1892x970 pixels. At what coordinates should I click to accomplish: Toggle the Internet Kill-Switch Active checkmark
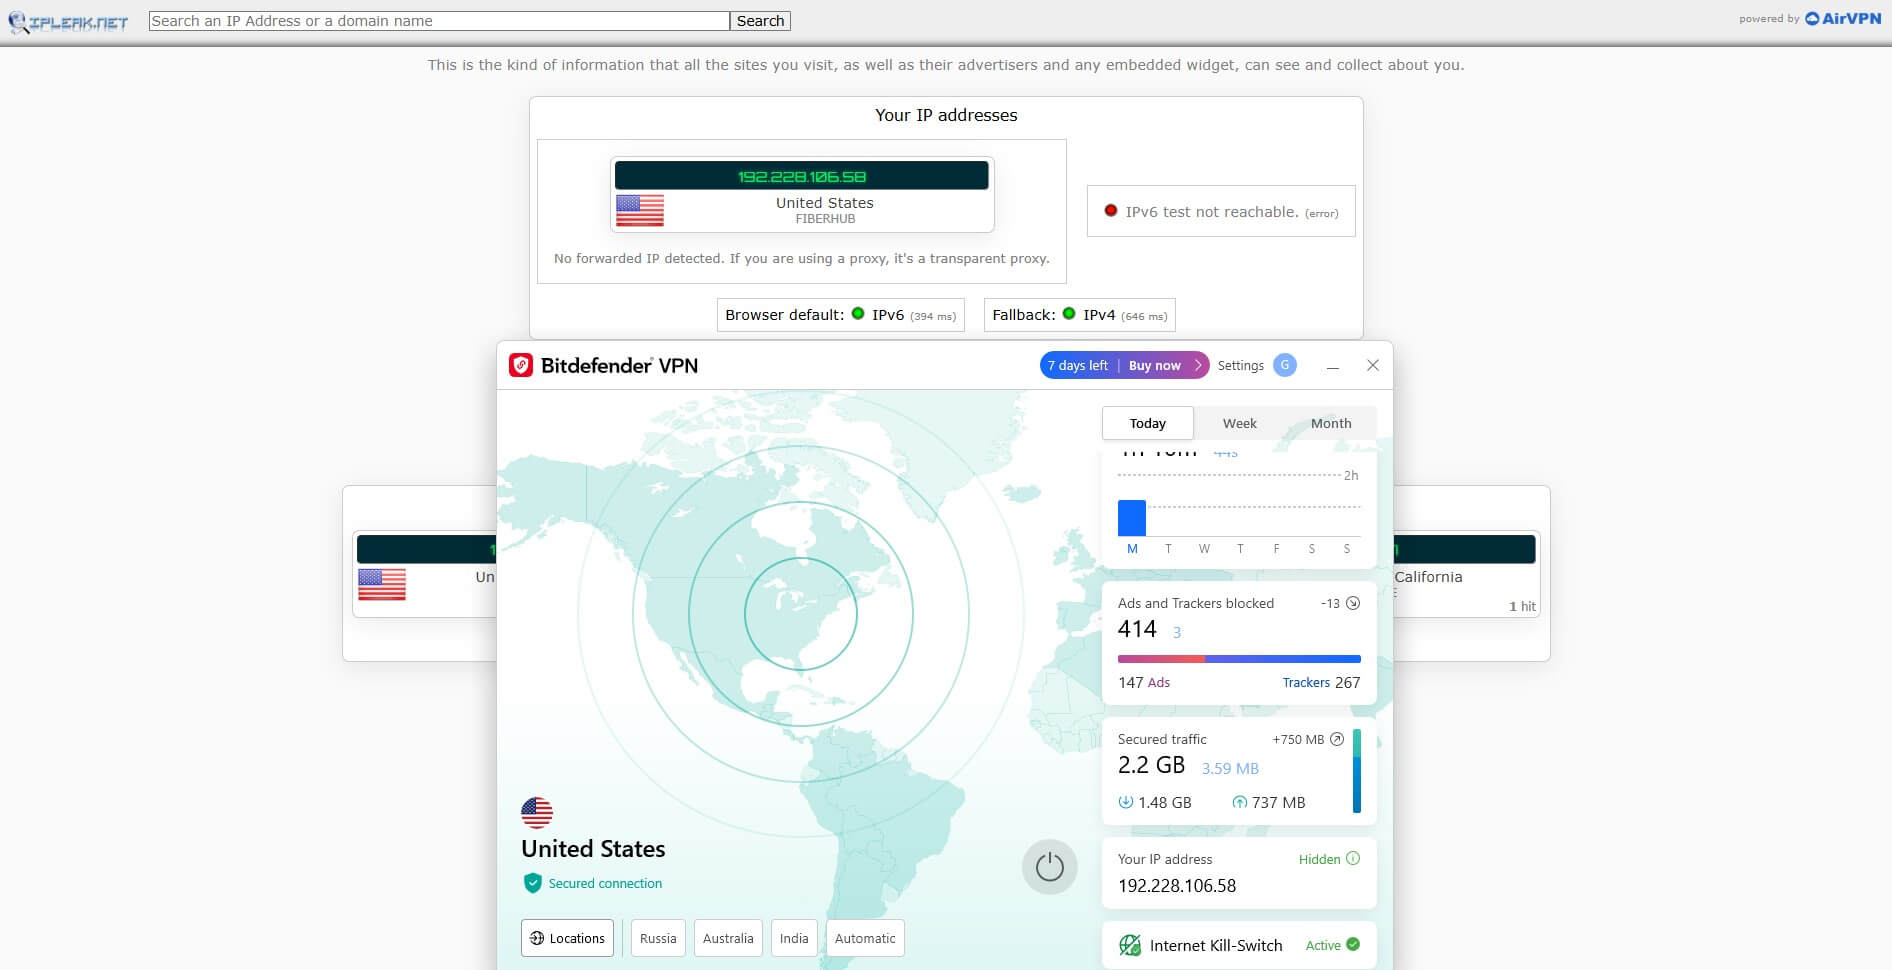click(x=1352, y=944)
